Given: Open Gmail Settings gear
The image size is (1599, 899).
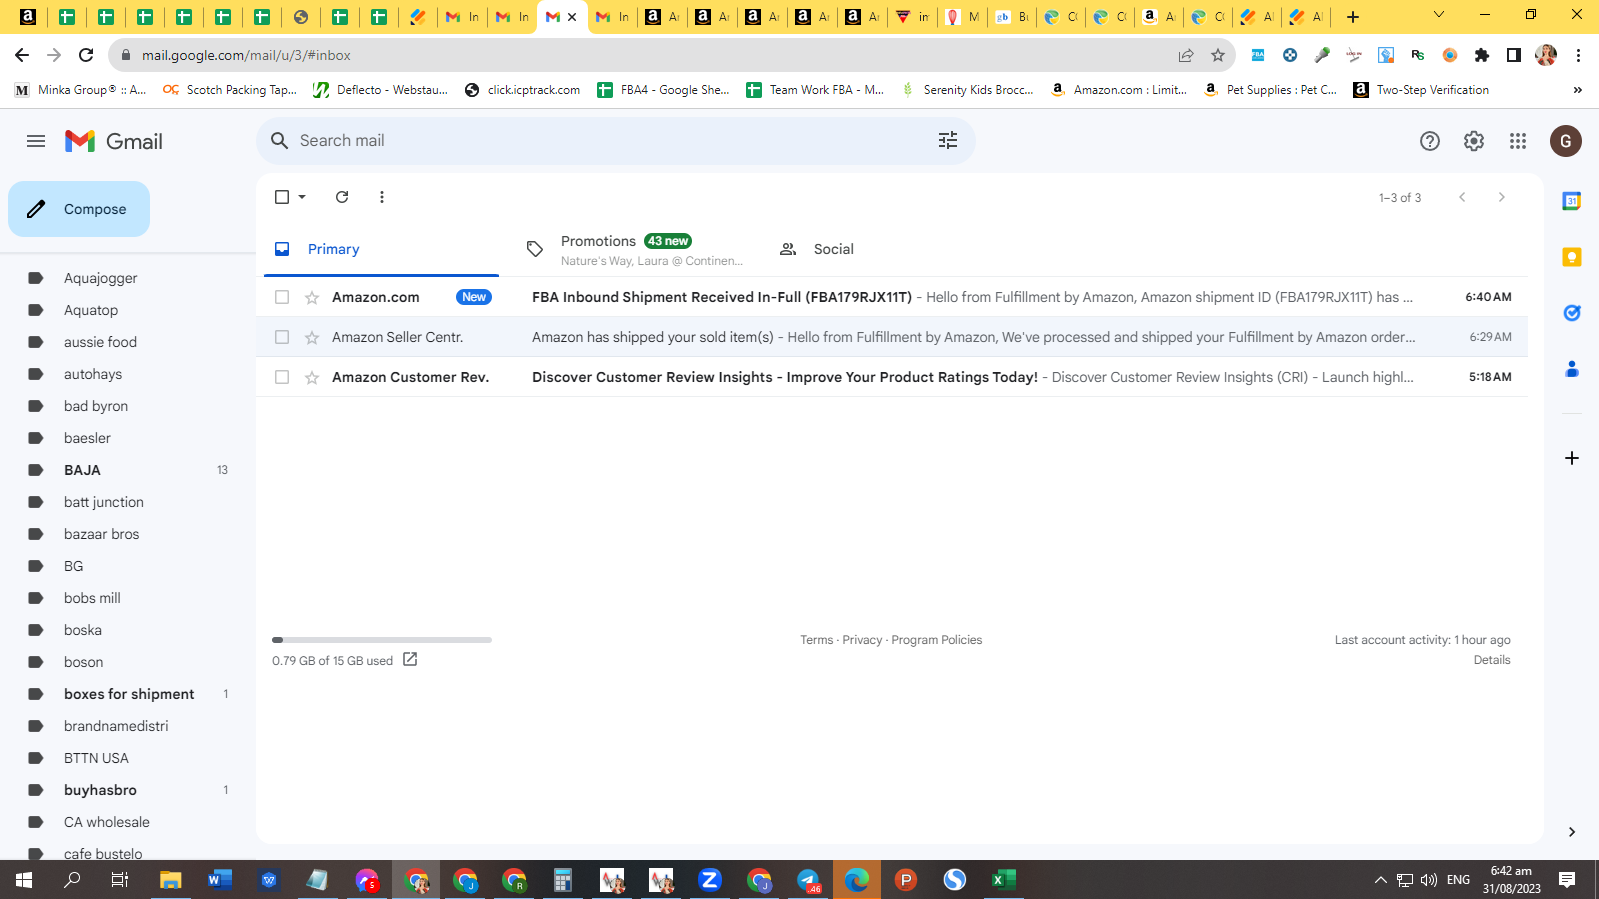Looking at the screenshot, I should (x=1474, y=141).
